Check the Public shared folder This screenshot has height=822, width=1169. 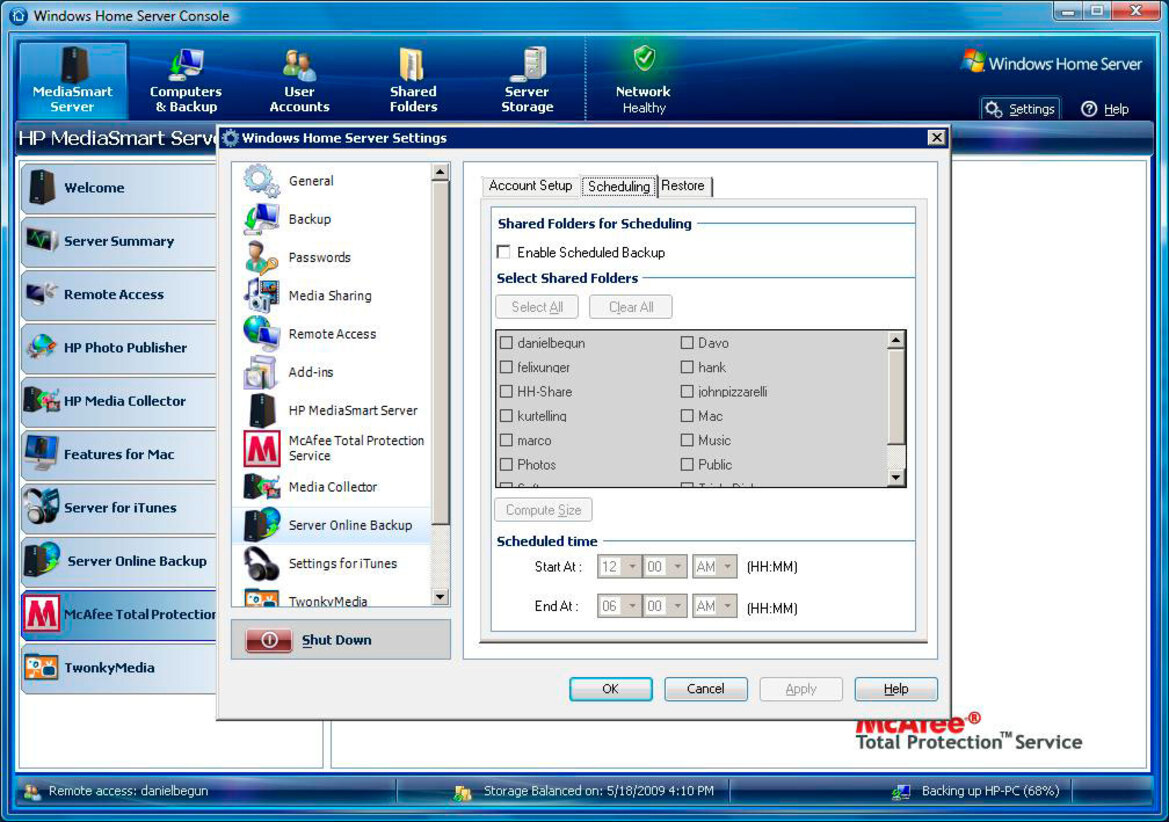(x=687, y=464)
